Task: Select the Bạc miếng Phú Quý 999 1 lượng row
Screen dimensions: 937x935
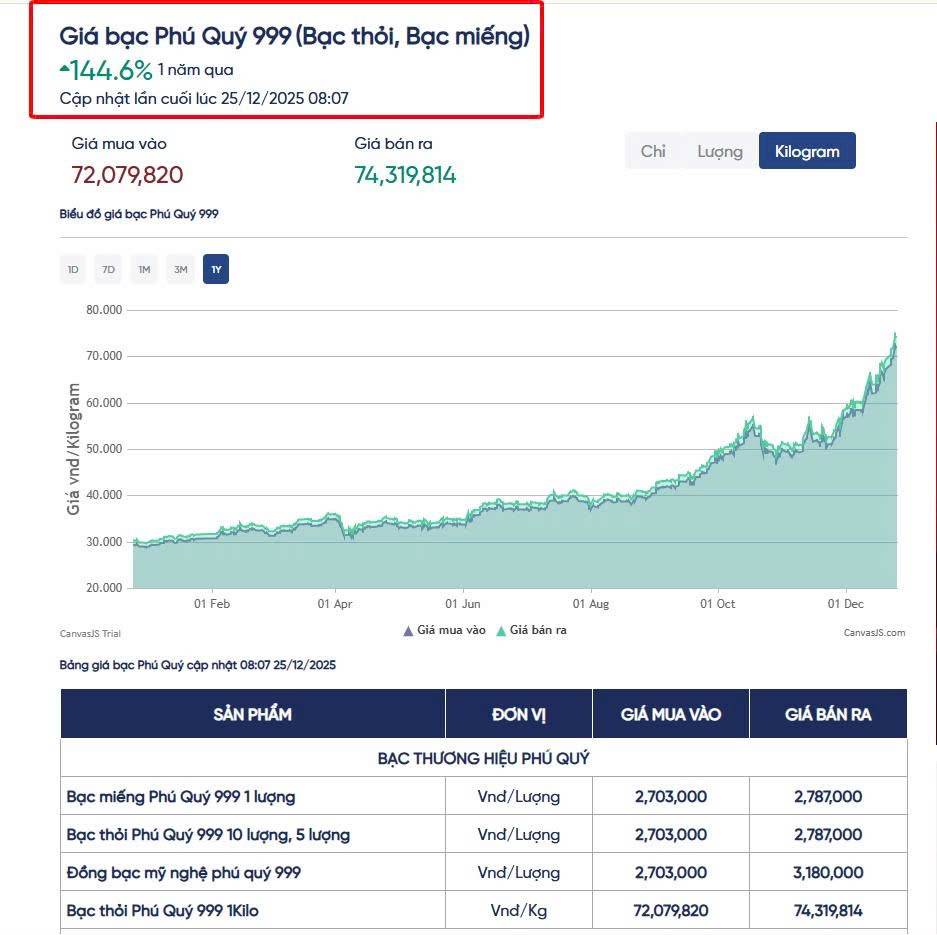Action: pos(181,797)
